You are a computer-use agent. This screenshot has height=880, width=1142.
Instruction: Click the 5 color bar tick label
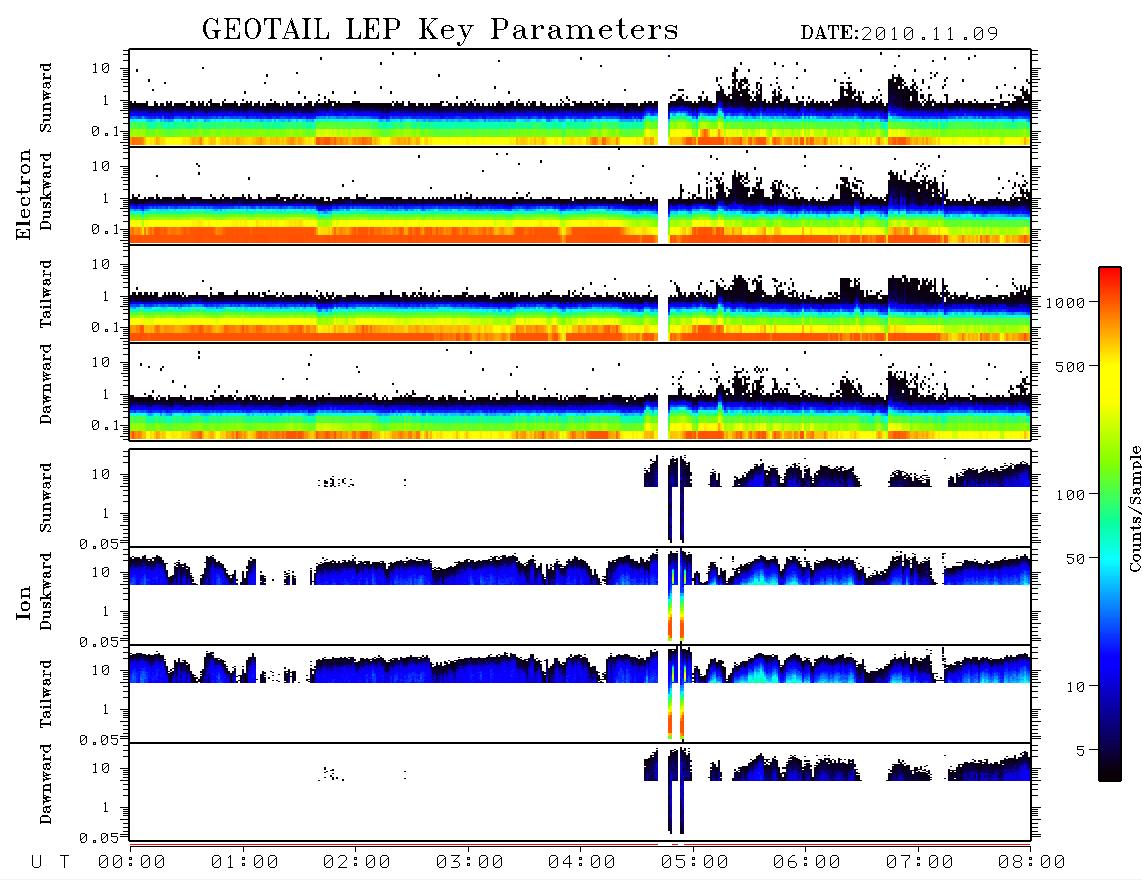click(1080, 751)
